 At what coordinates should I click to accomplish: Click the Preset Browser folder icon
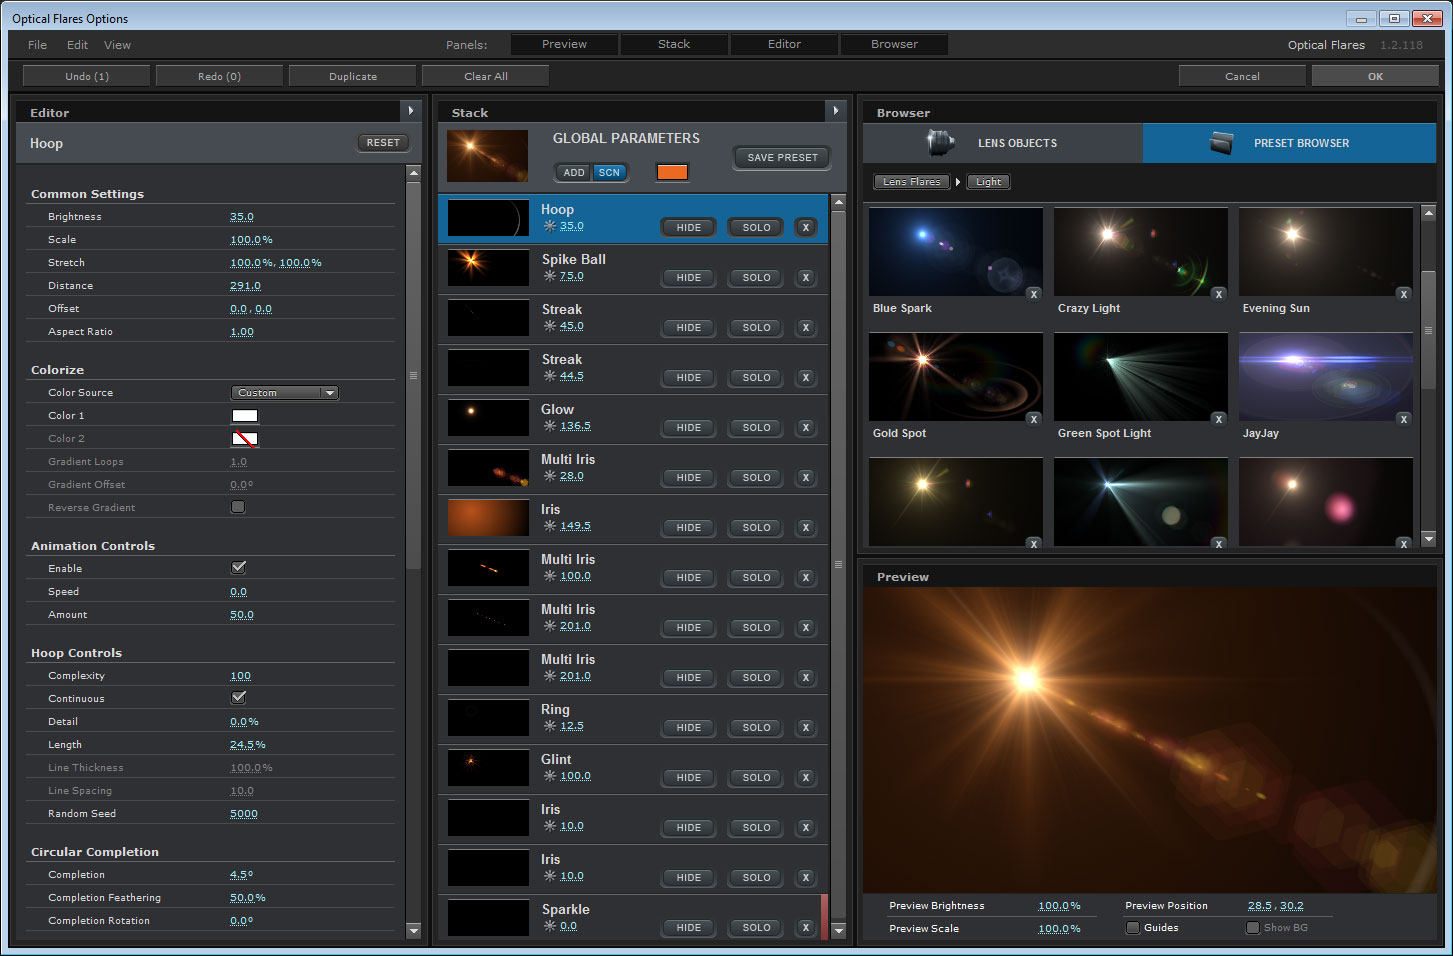coord(1221,143)
